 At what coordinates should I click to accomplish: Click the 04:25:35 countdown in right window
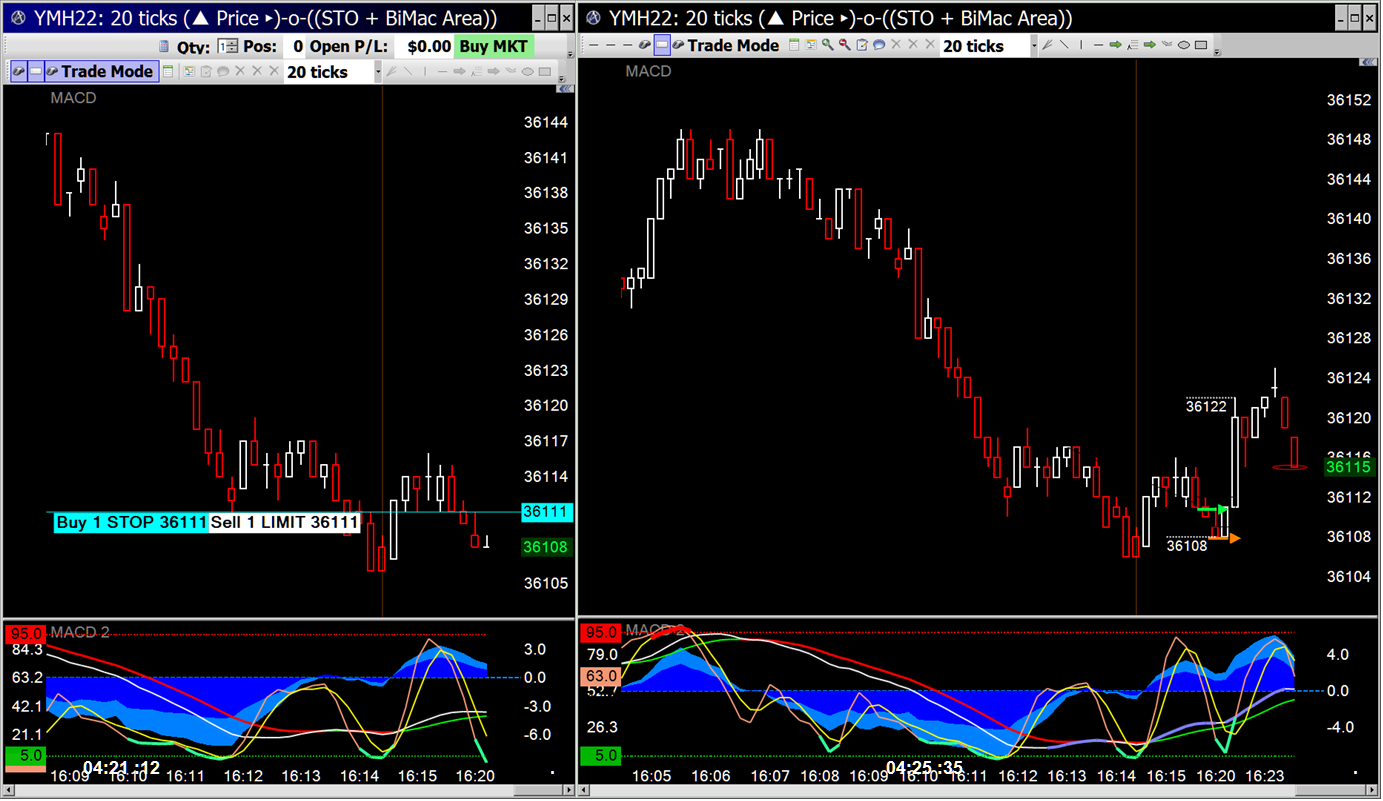coord(925,768)
